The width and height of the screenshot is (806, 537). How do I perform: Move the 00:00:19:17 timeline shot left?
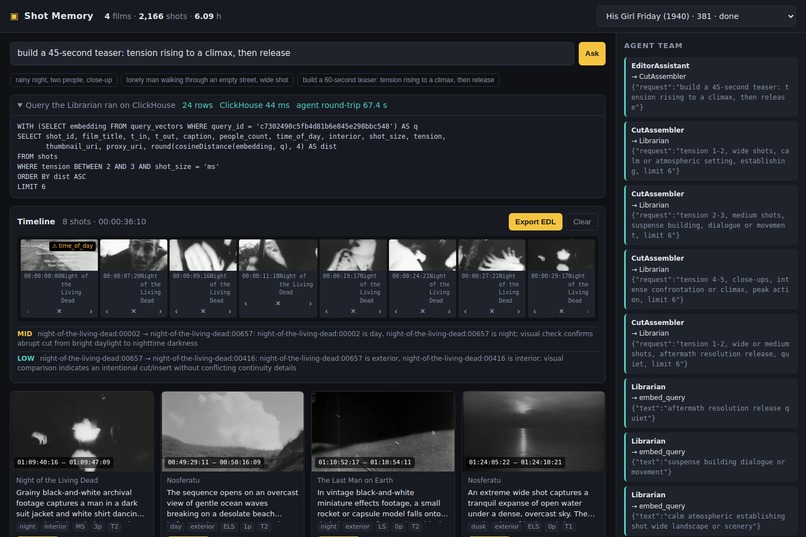(326, 311)
